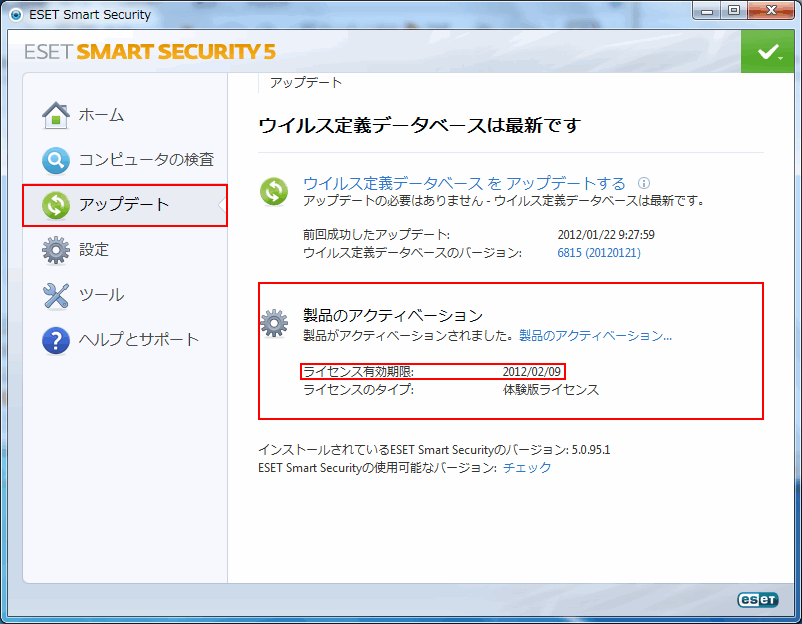Click the Tools wrench icon in sidebar
The image size is (802, 624).
point(56,295)
